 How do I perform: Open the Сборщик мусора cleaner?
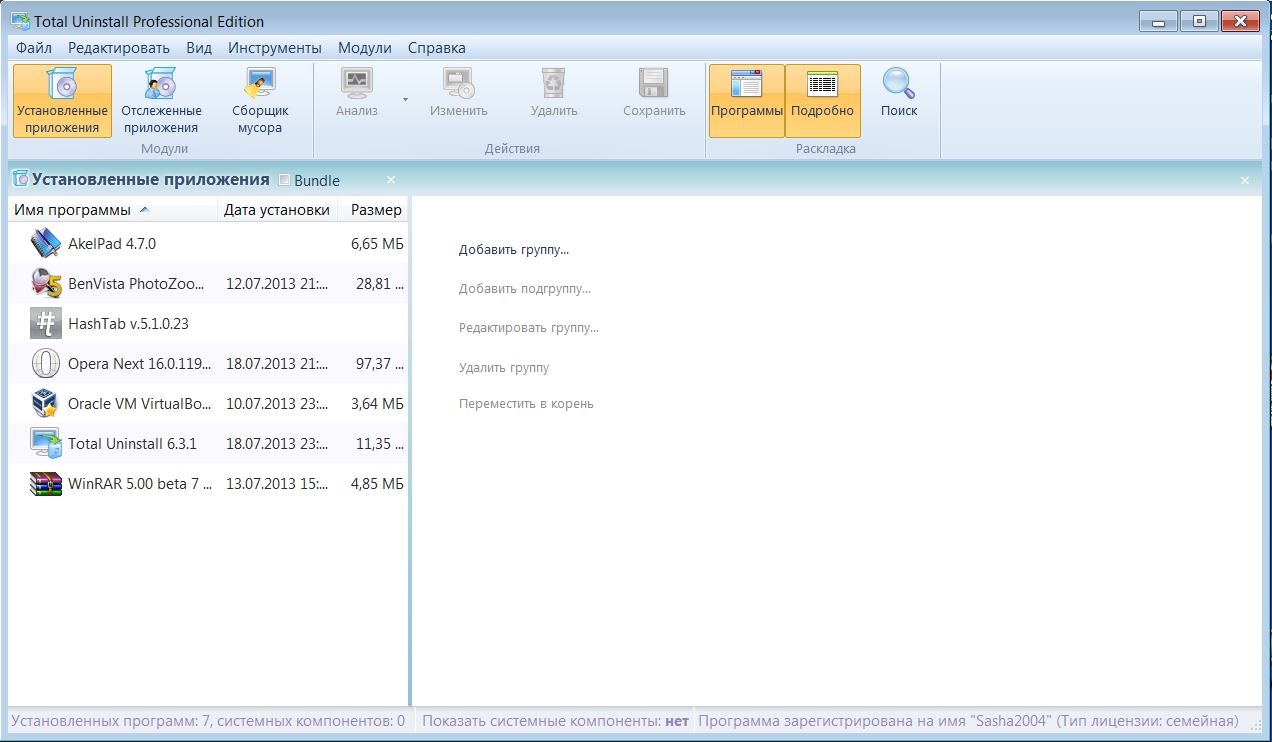coord(260,101)
